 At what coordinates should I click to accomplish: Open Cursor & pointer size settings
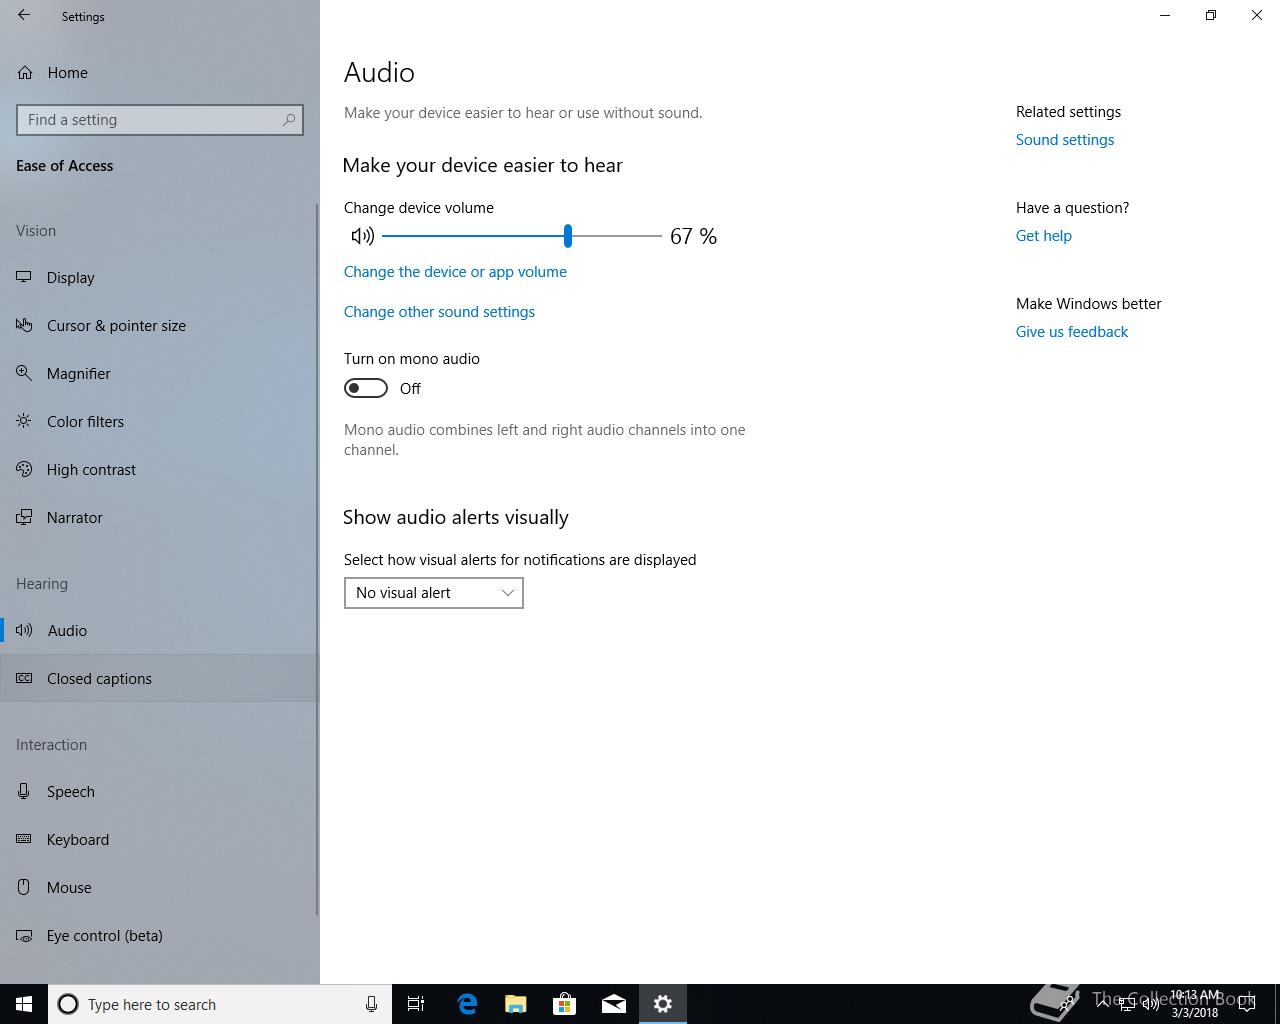click(x=160, y=326)
